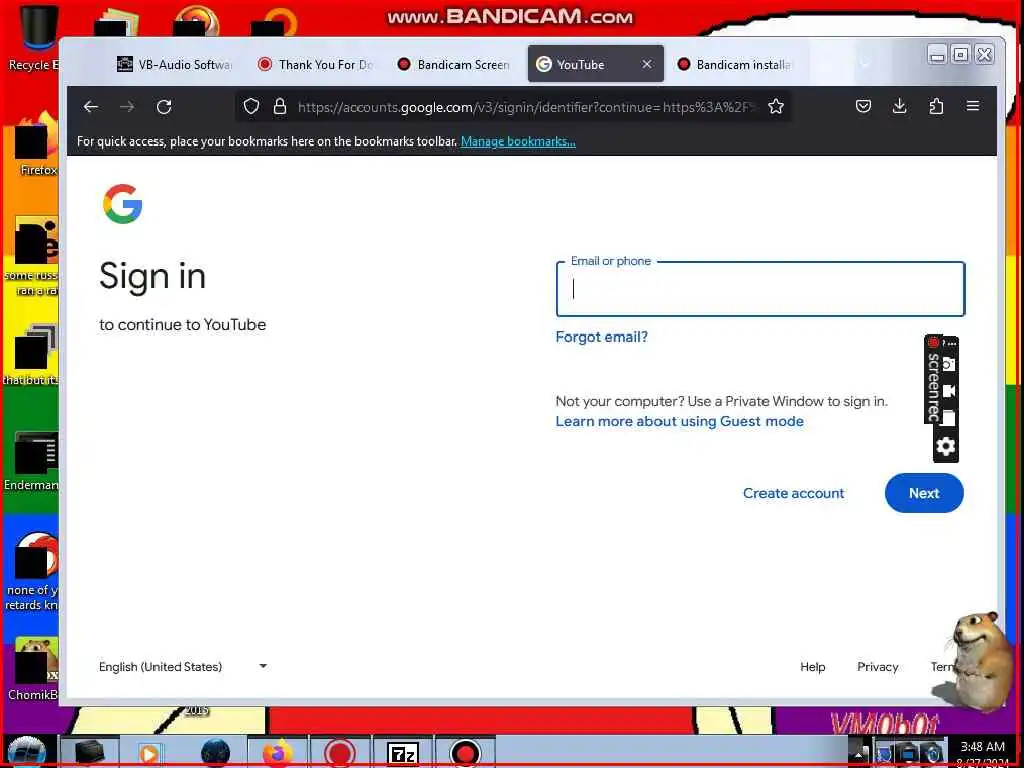The width and height of the screenshot is (1024, 768).
Task: Open 7-Zip from the taskbar
Action: click(x=402, y=753)
